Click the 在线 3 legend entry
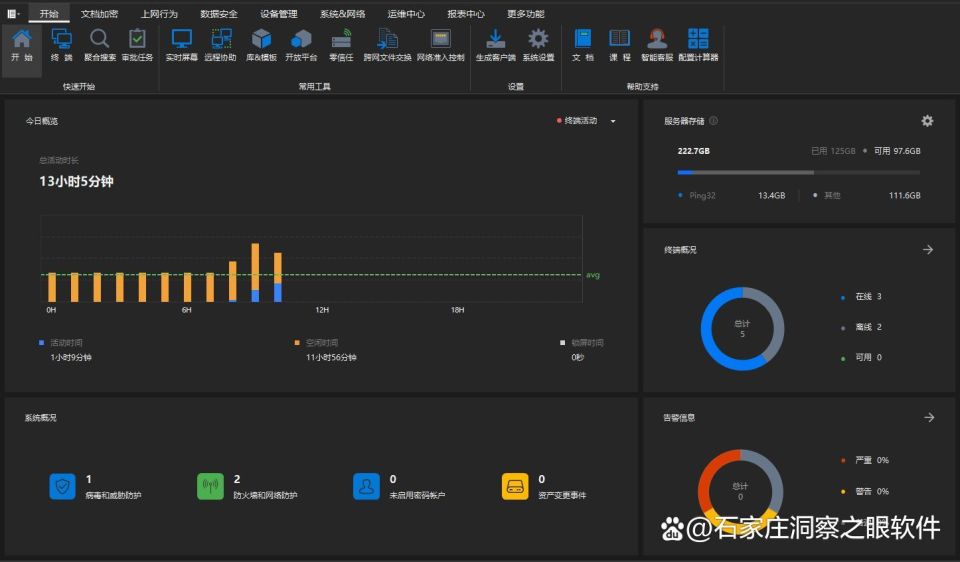The height and width of the screenshot is (562, 960). tap(862, 296)
